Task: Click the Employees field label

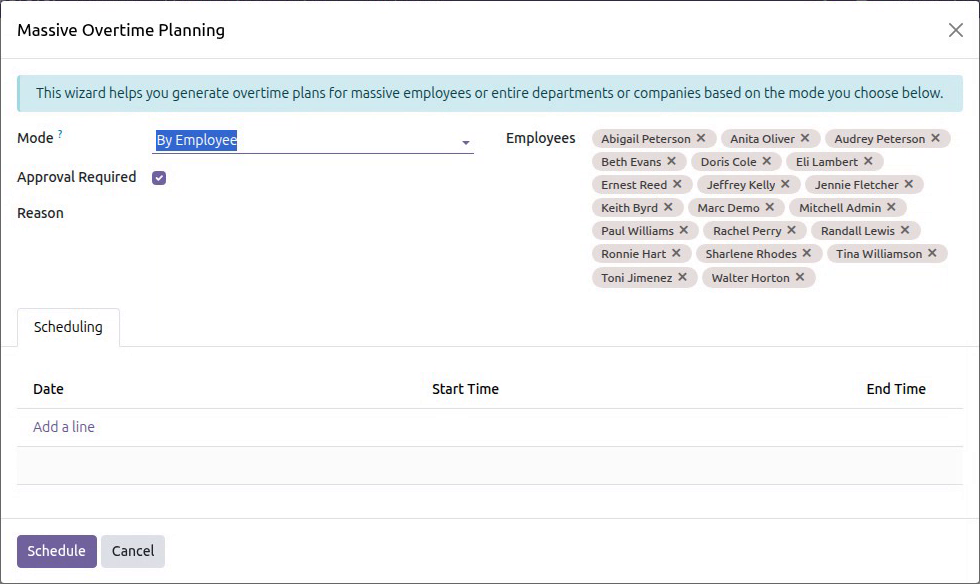Action: tap(541, 138)
